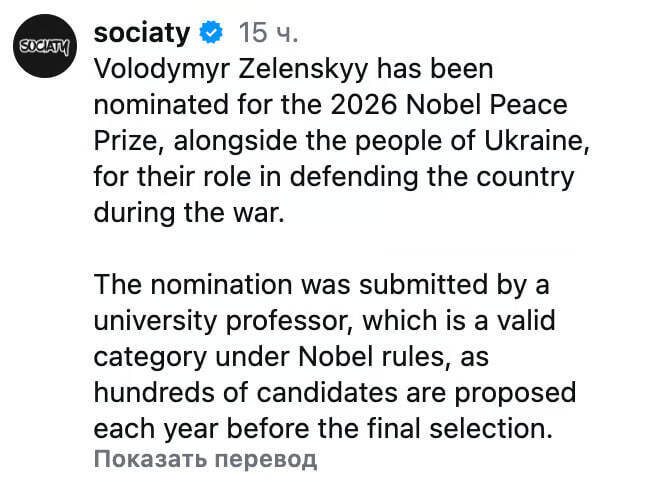
Task: Open the sociaty username link
Action: tap(141, 33)
